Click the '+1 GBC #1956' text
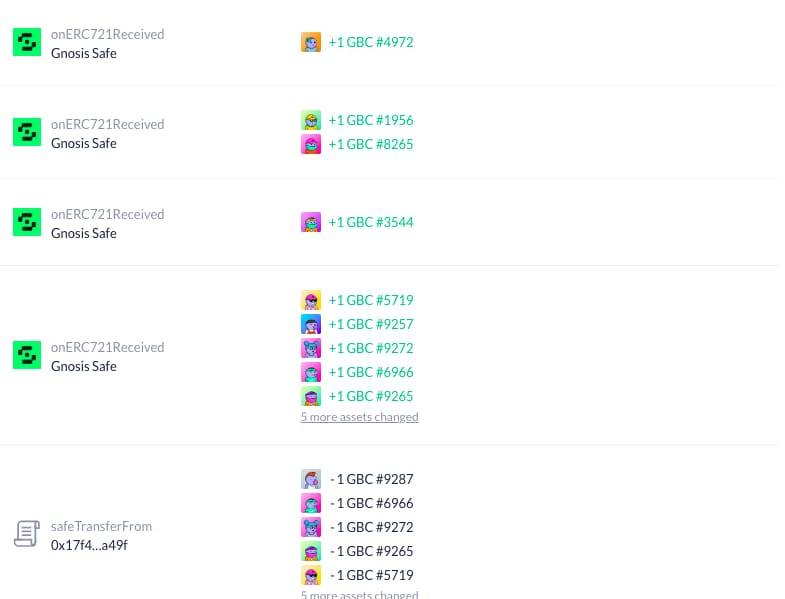 [x=371, y=120]
